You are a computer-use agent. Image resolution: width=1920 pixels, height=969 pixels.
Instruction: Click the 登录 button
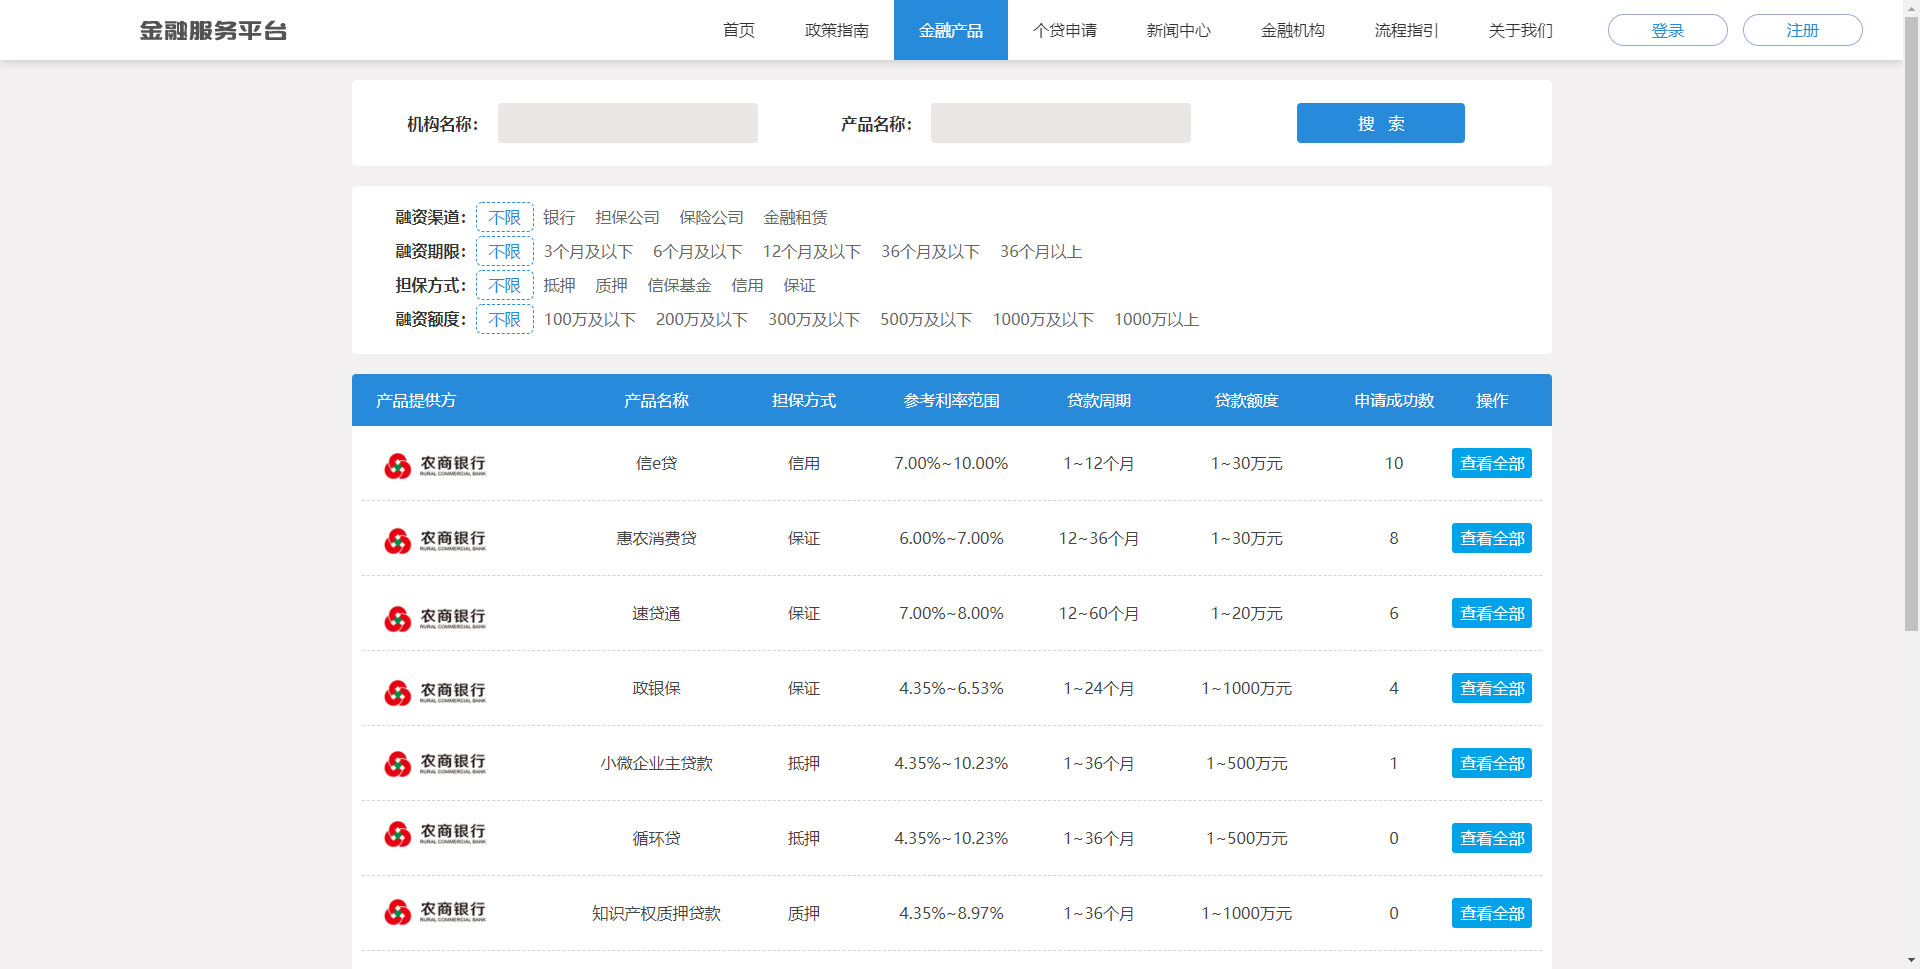click(x=1666, y=30)
